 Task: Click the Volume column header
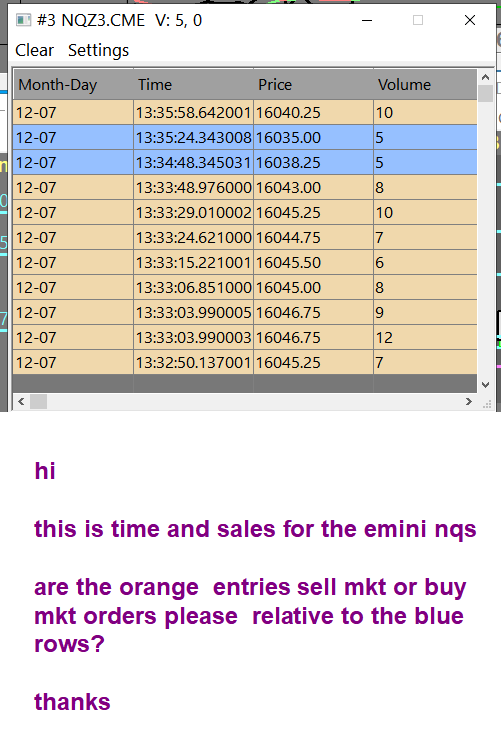425,85
